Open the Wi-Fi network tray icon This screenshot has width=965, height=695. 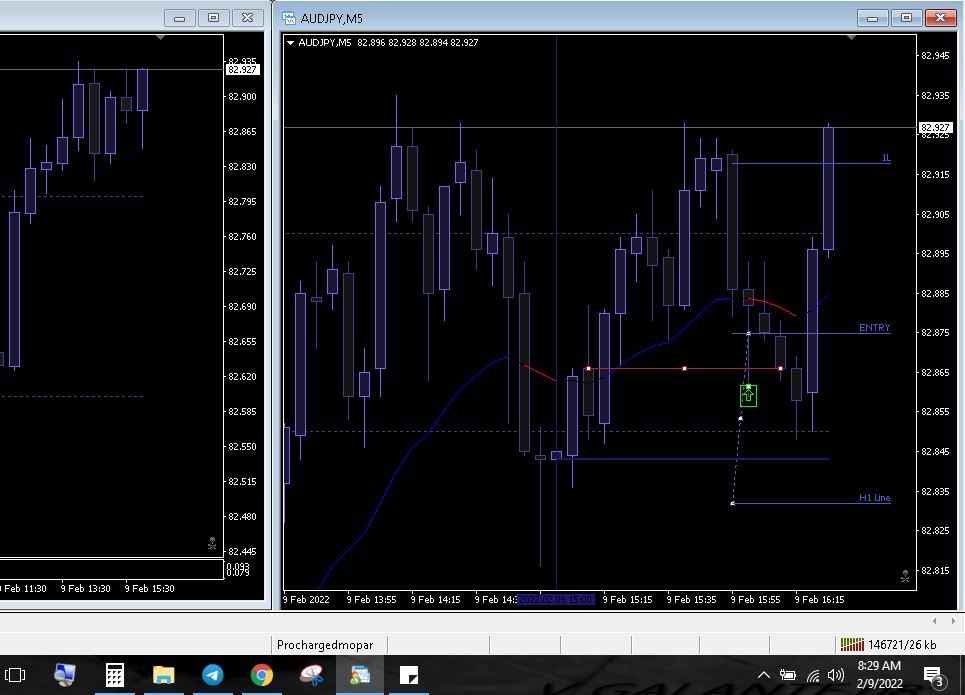point(813,676)
